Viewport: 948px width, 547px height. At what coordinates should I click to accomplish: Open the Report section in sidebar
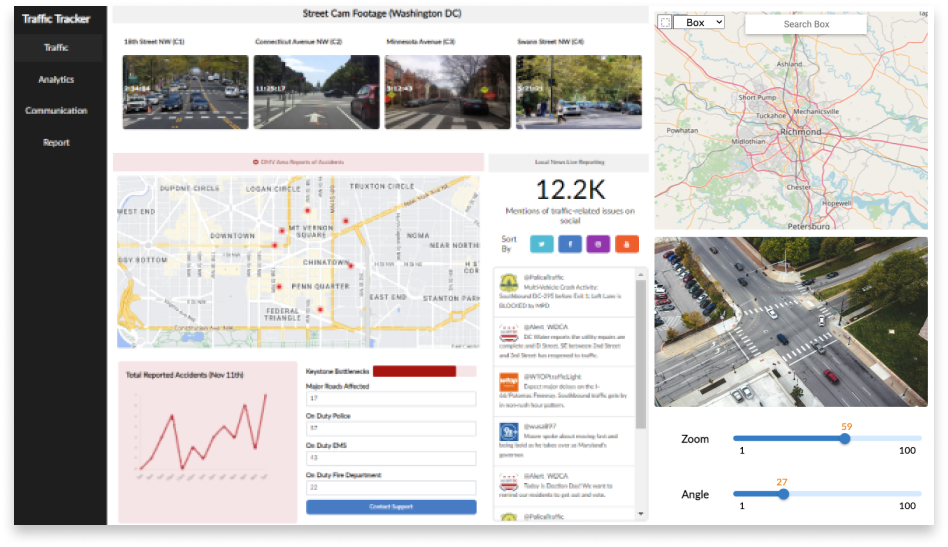pos(56,143)
